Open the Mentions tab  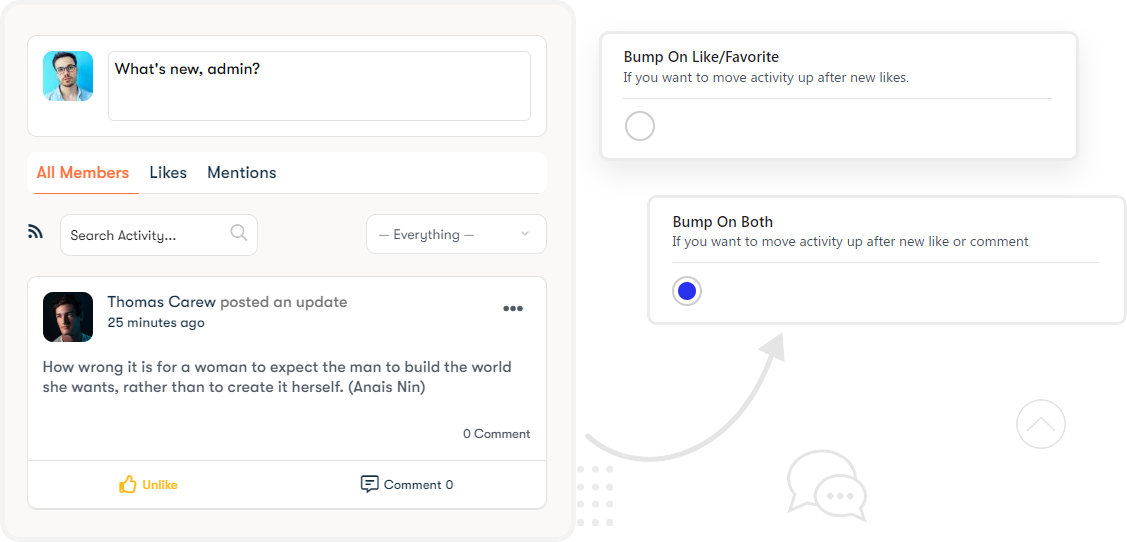click(242, 173)
